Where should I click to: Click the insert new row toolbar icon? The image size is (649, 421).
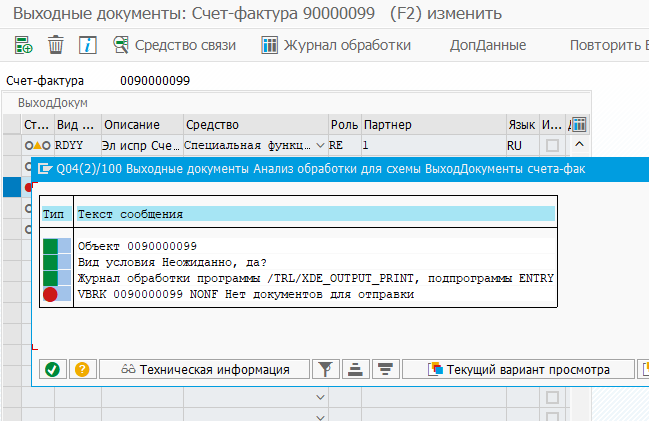pos(24,45)
